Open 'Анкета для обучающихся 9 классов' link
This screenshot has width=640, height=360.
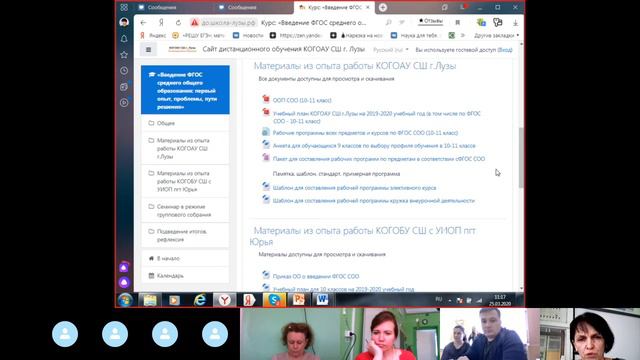[x=374, y=145]
